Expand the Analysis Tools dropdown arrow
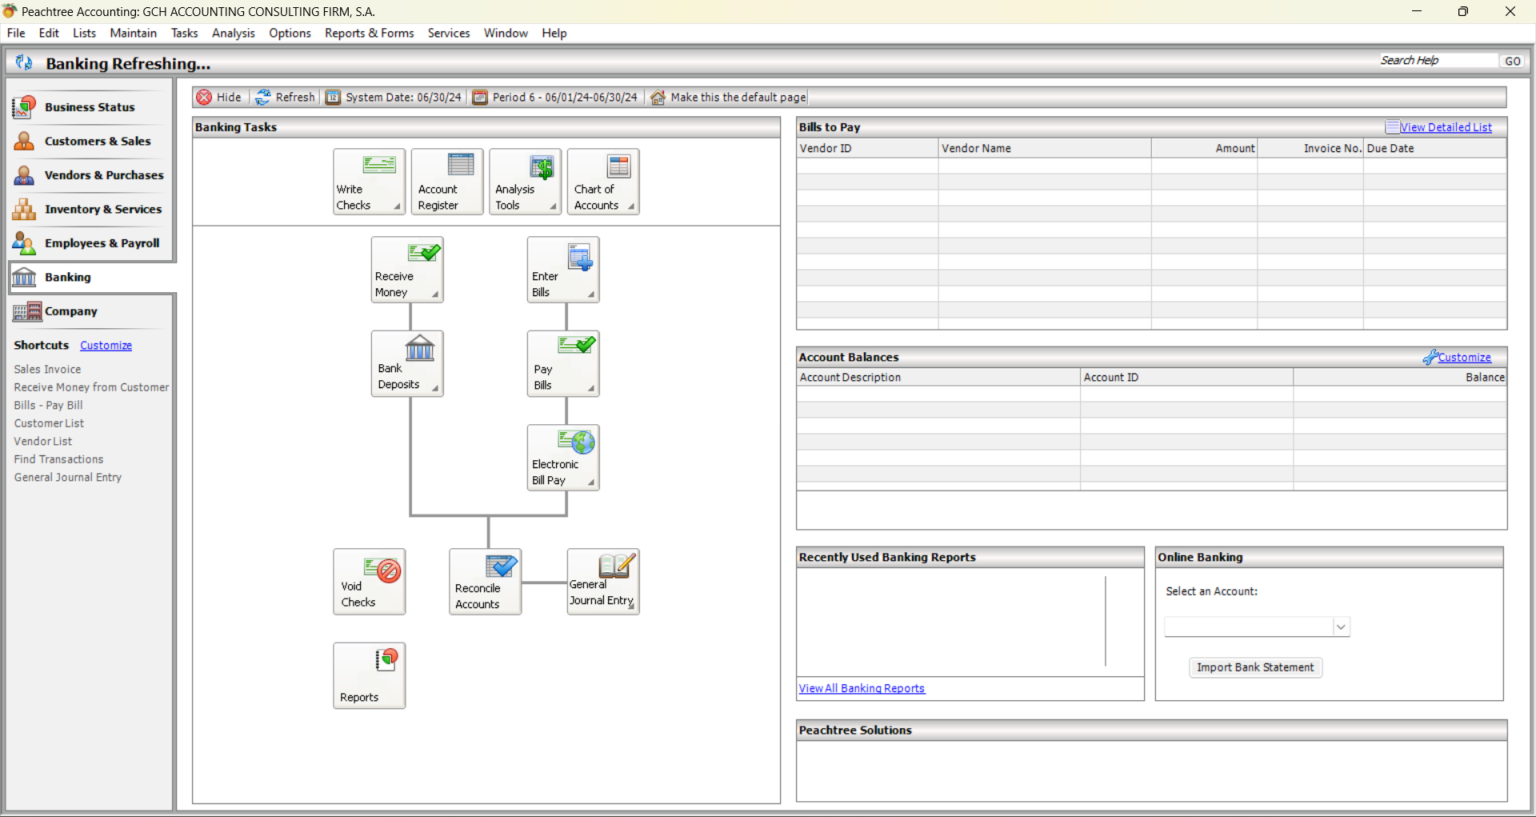The width and height of the screenshot is (1536, 817). 553,206
